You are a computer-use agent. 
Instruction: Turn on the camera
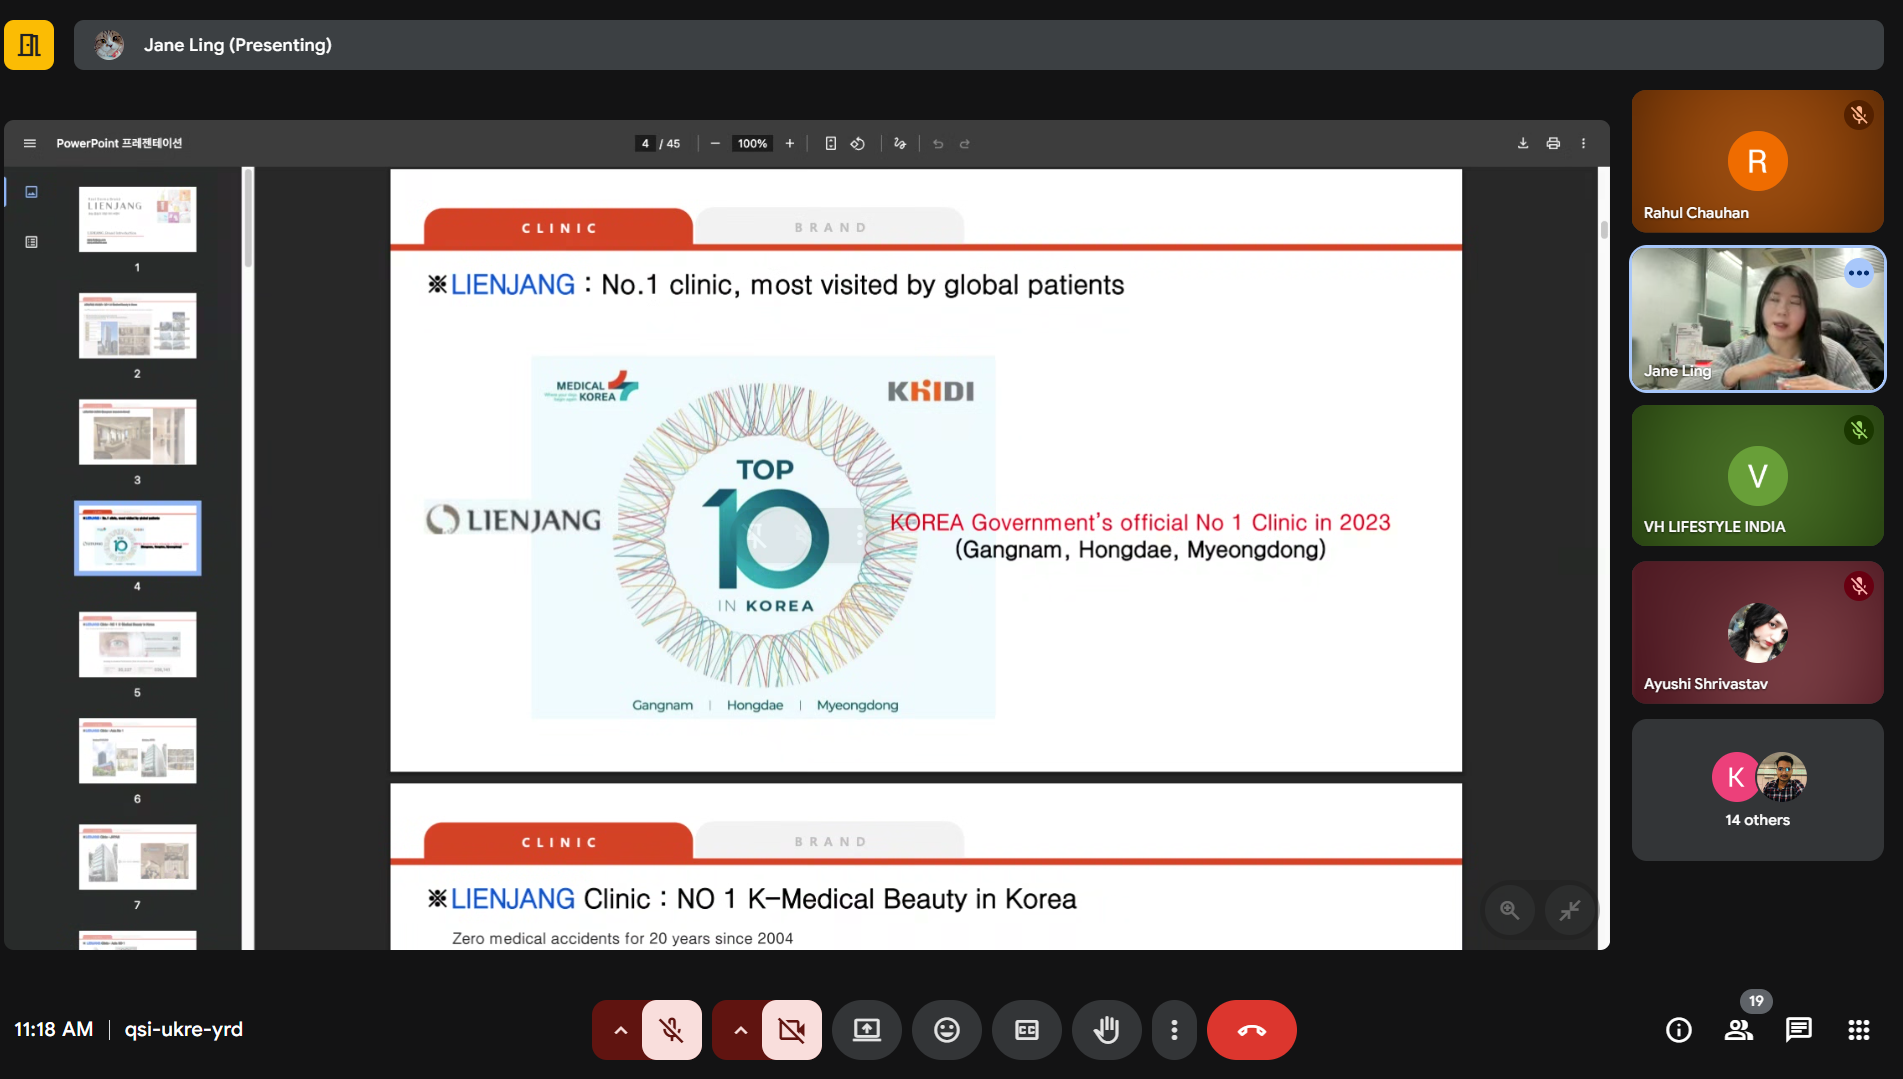pyautogui.click(x=791, y=1029)
